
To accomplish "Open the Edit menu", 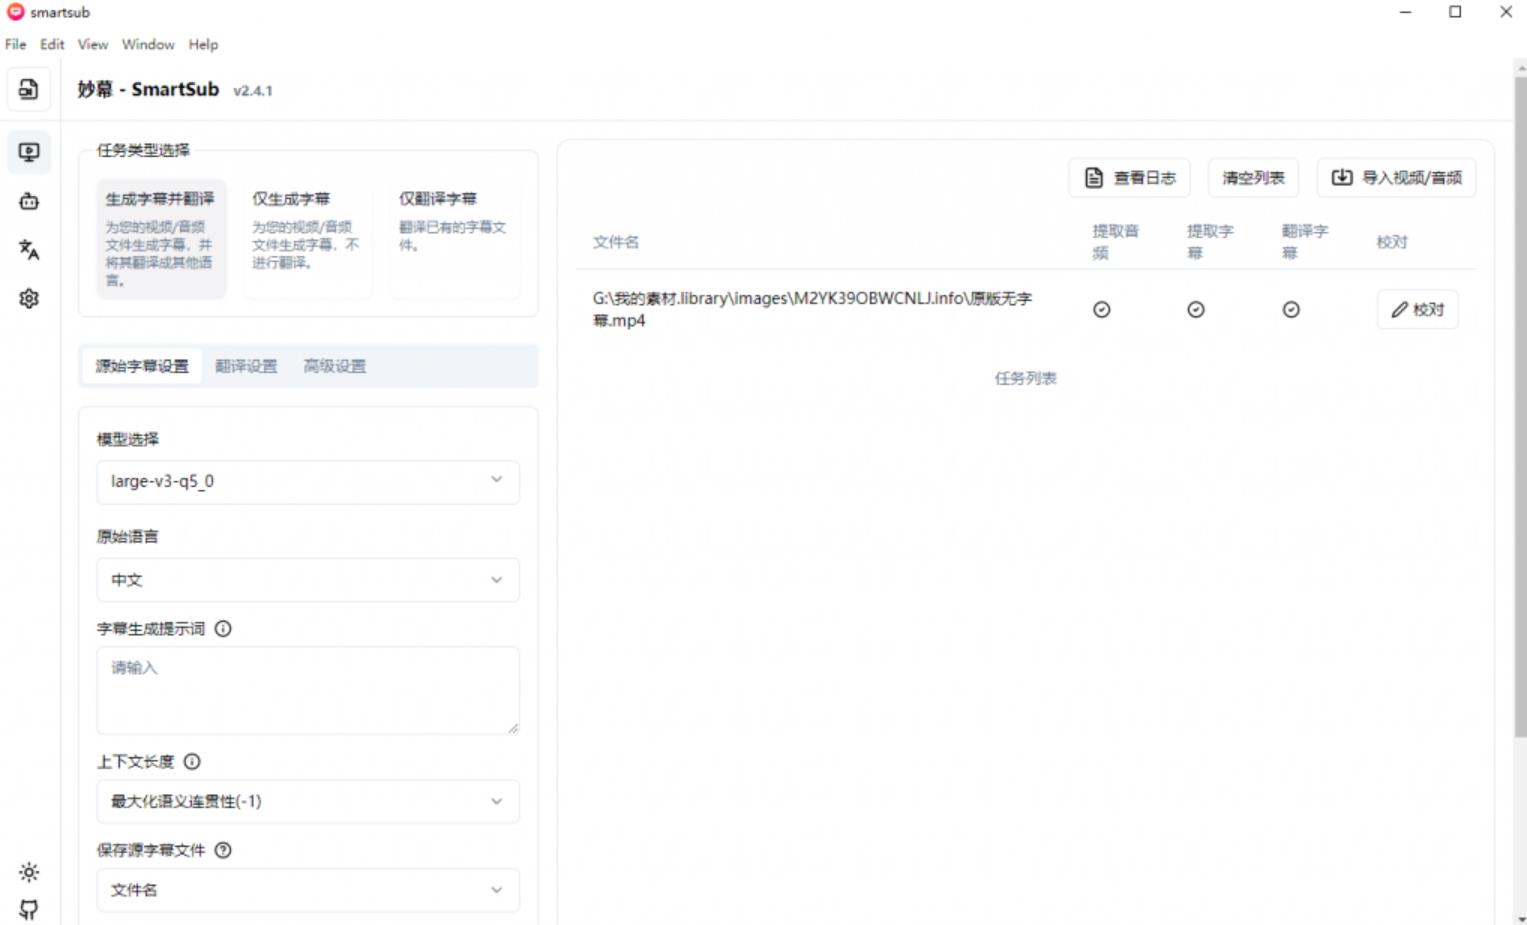I will [52, 44].
